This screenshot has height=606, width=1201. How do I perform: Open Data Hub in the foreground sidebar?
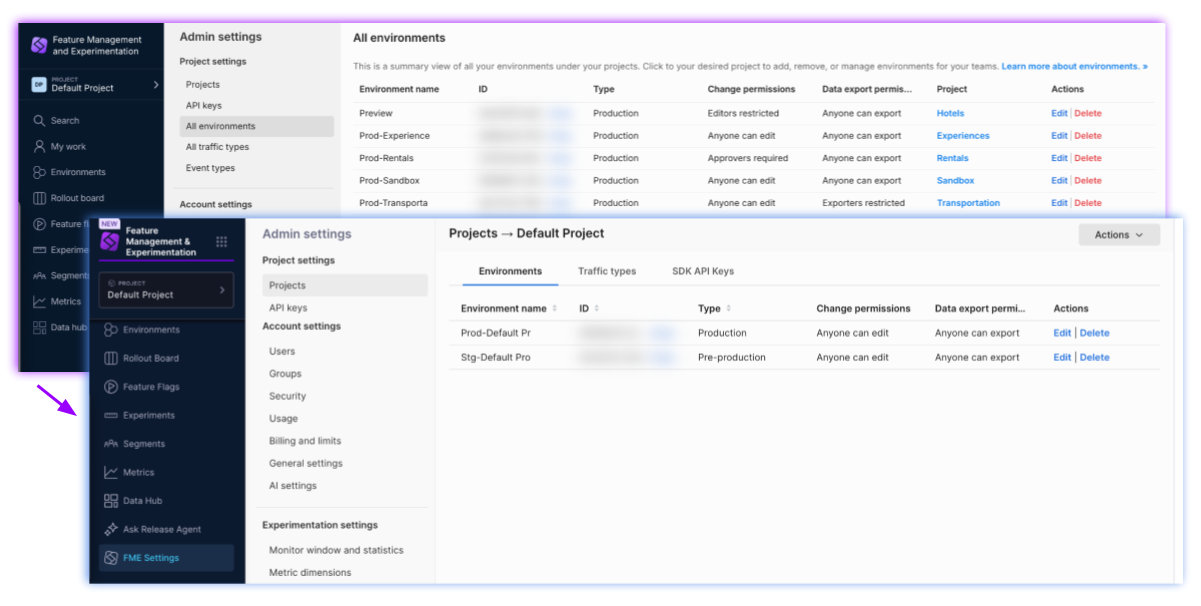tap(142, 501)
